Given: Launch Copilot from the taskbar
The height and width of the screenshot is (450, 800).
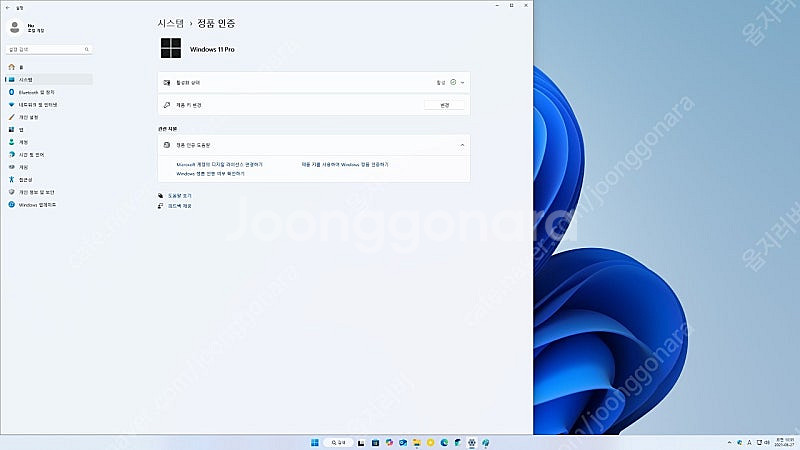Looking at the screenshot, I should point(389,442).
